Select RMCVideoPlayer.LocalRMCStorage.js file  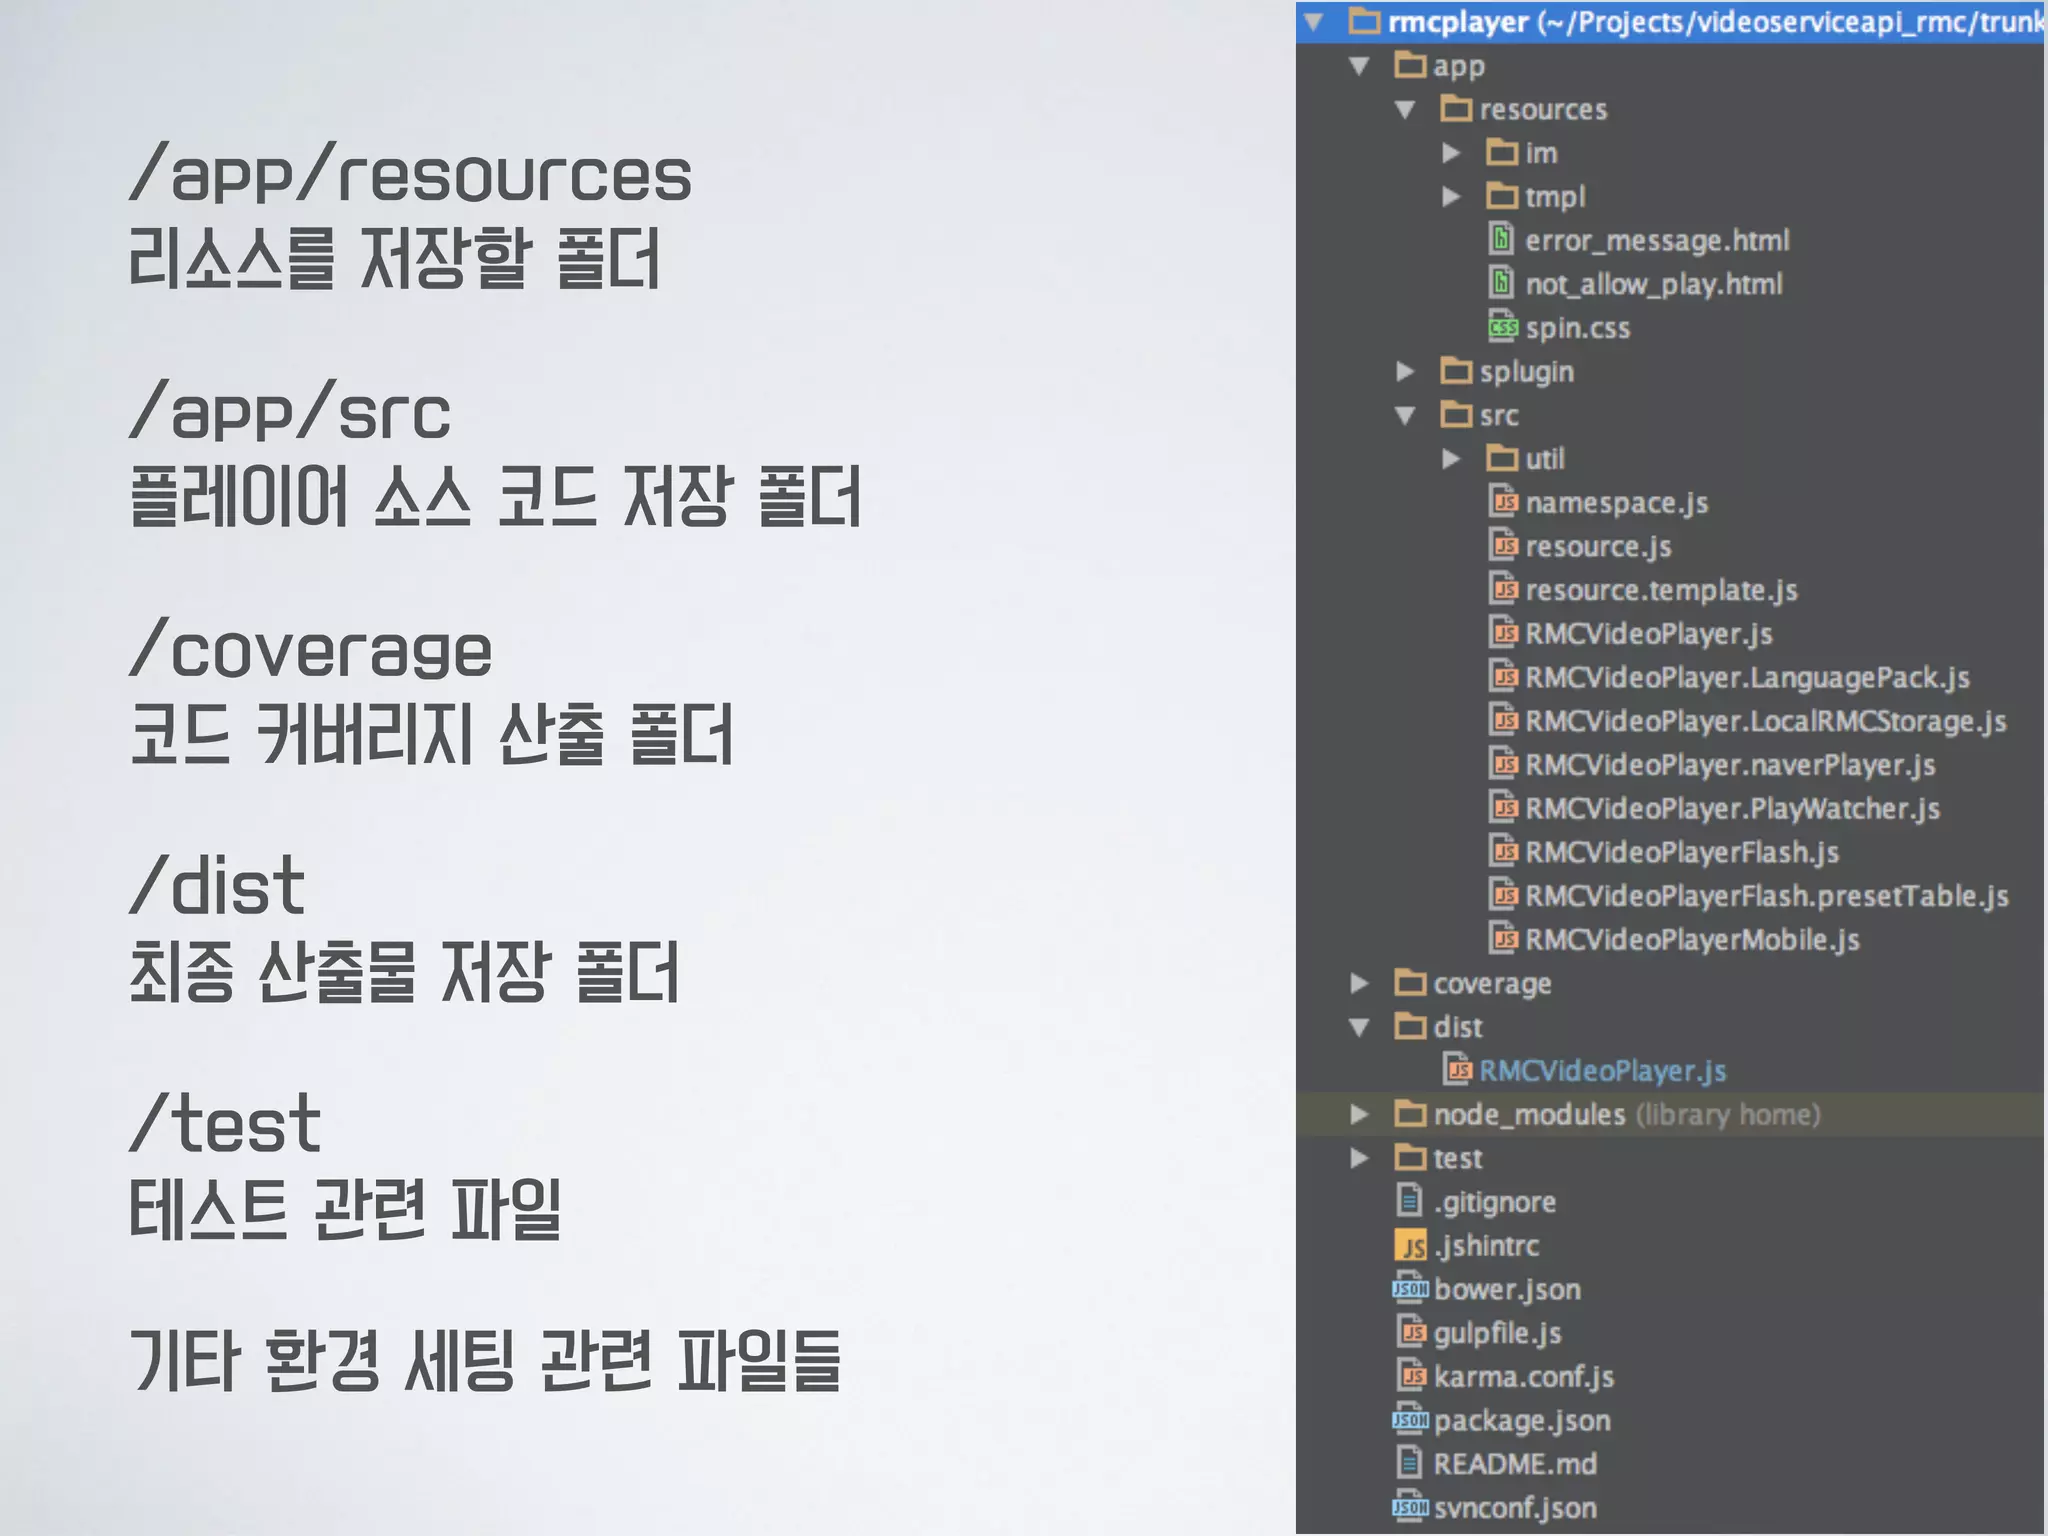pyautogui.click(x=1765, y=722)
